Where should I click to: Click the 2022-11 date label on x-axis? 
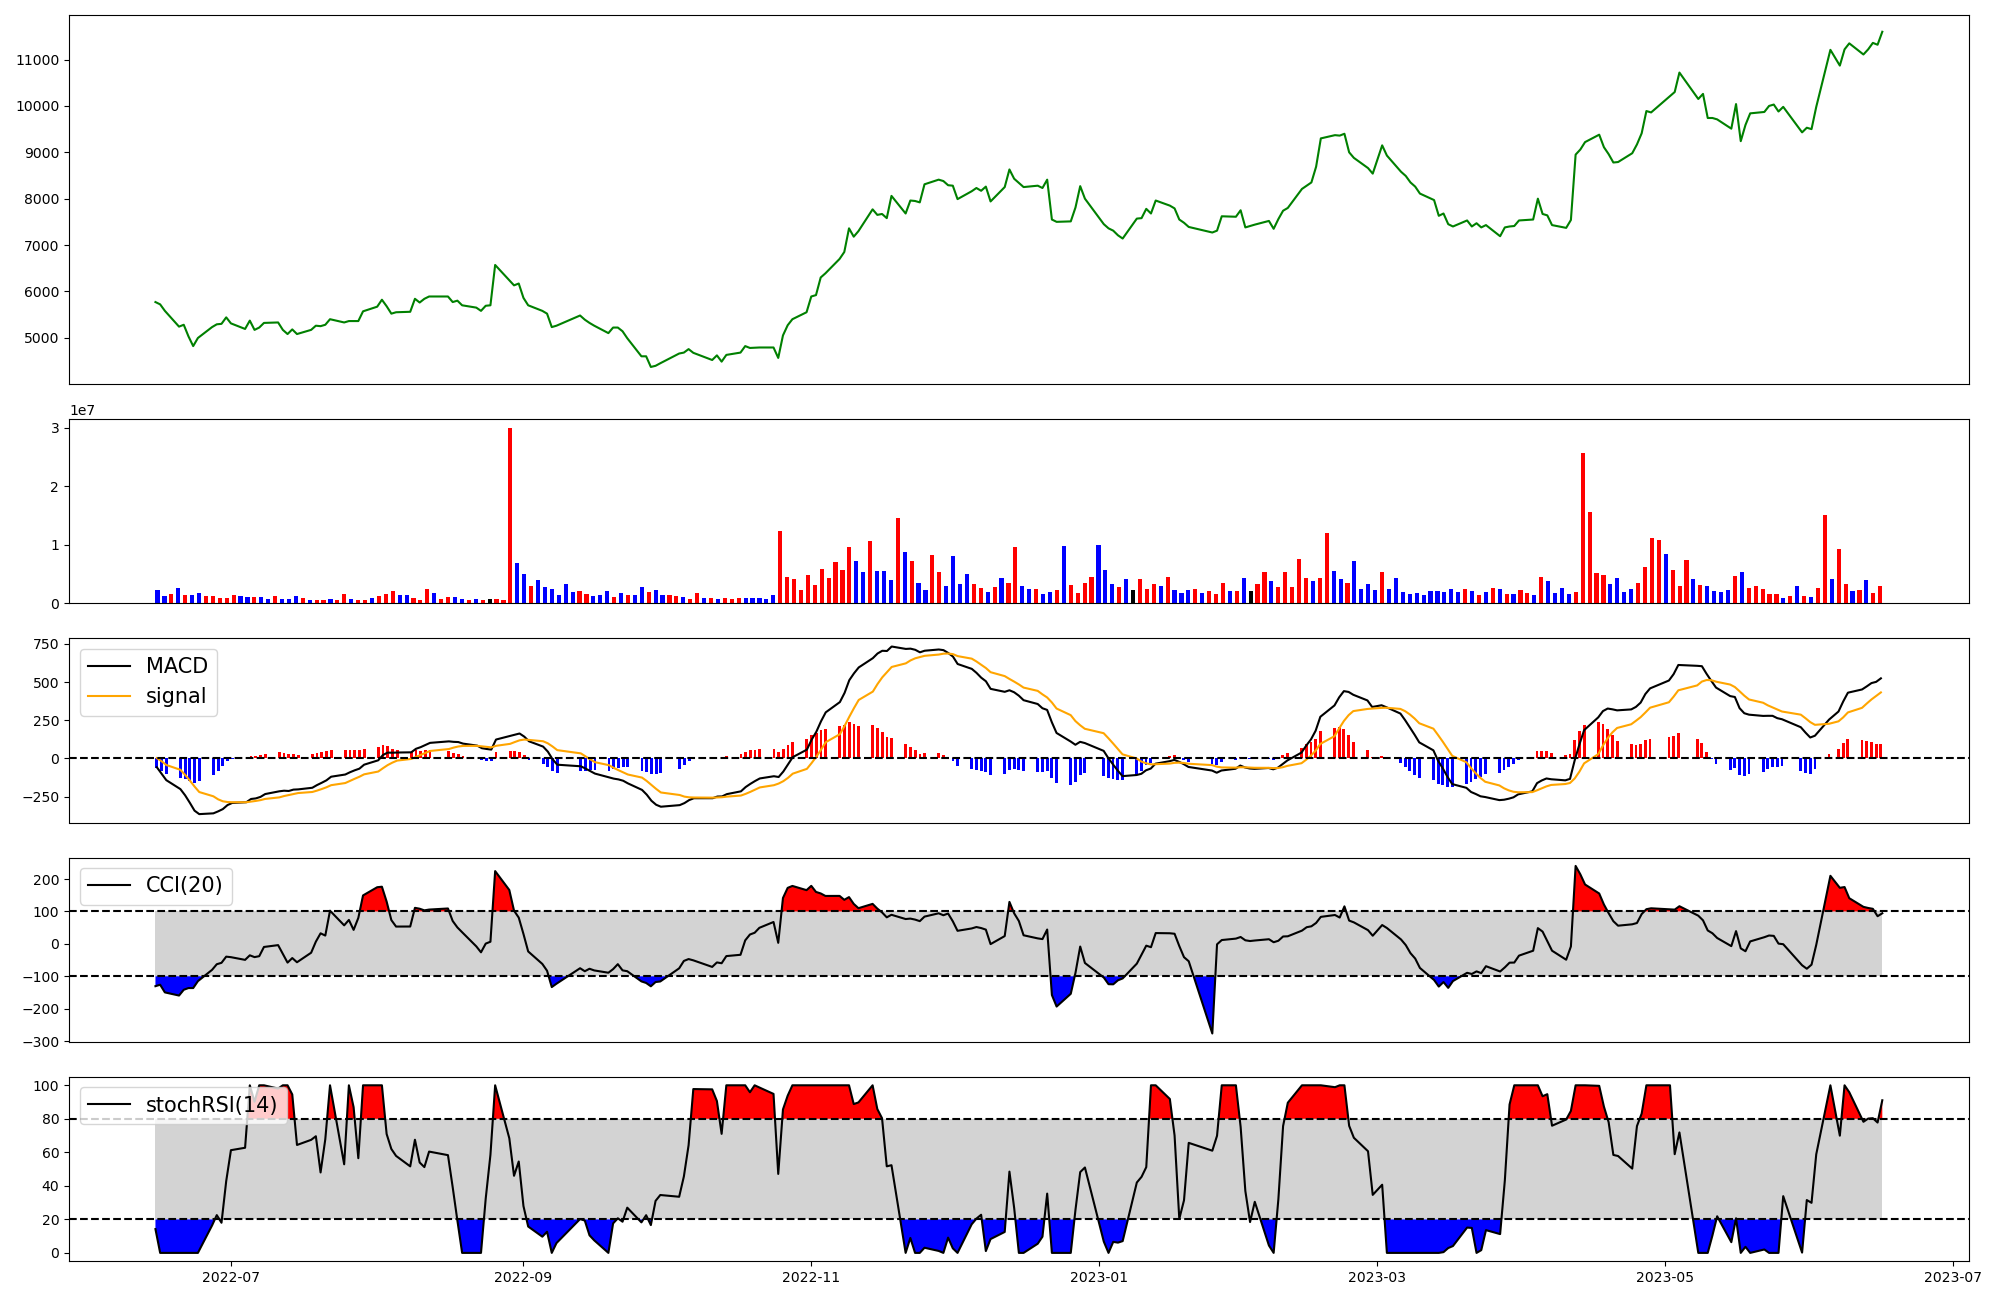[811, 1277]
